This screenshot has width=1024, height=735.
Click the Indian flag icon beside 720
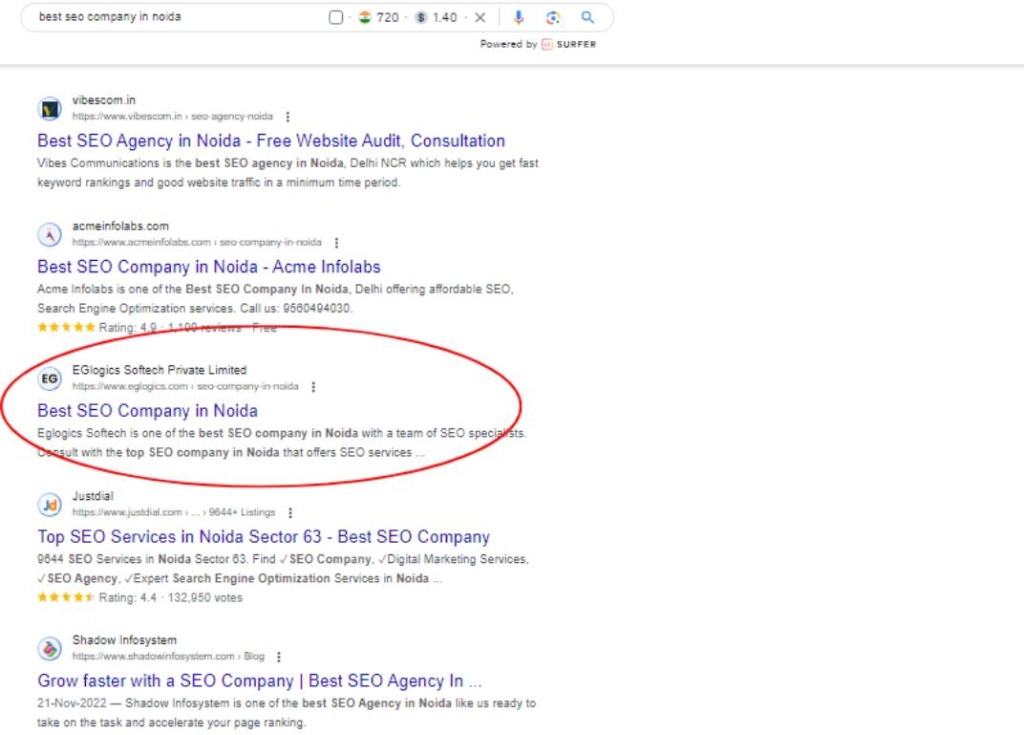365,17
